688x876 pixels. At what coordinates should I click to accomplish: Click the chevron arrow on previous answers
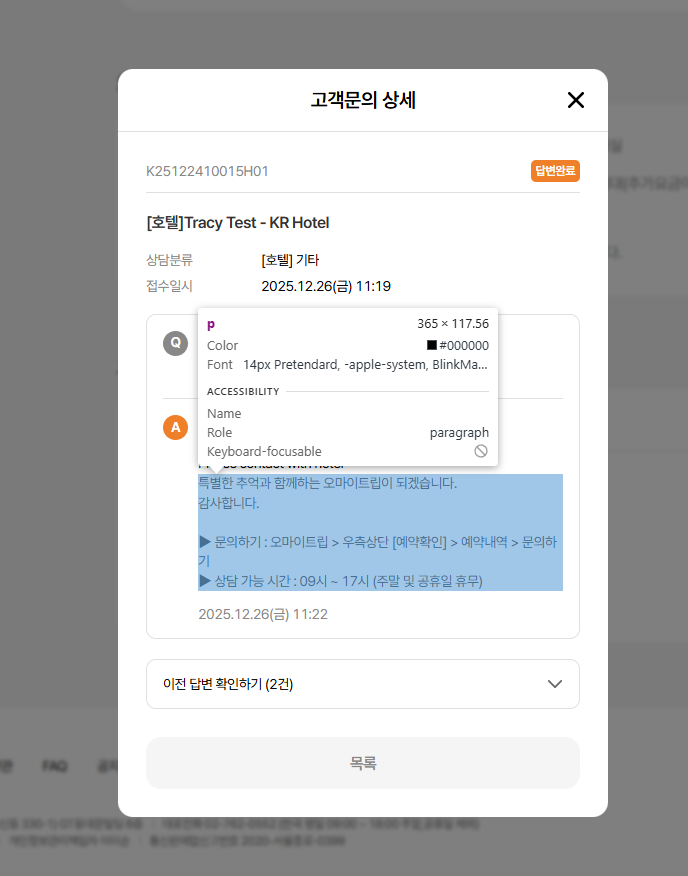pyautogui.click(x=554, y=684)
